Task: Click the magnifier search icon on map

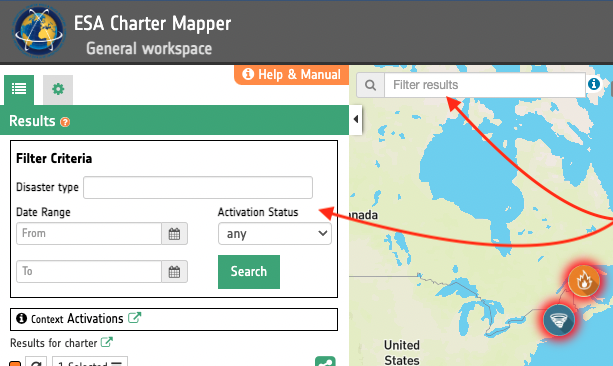Action: (370, 85)
